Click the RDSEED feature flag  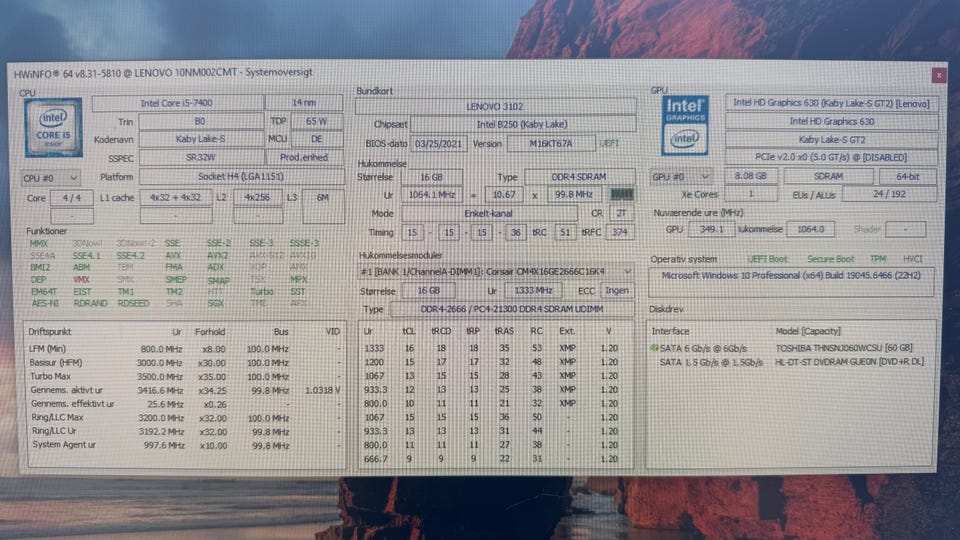pos(133,303)
